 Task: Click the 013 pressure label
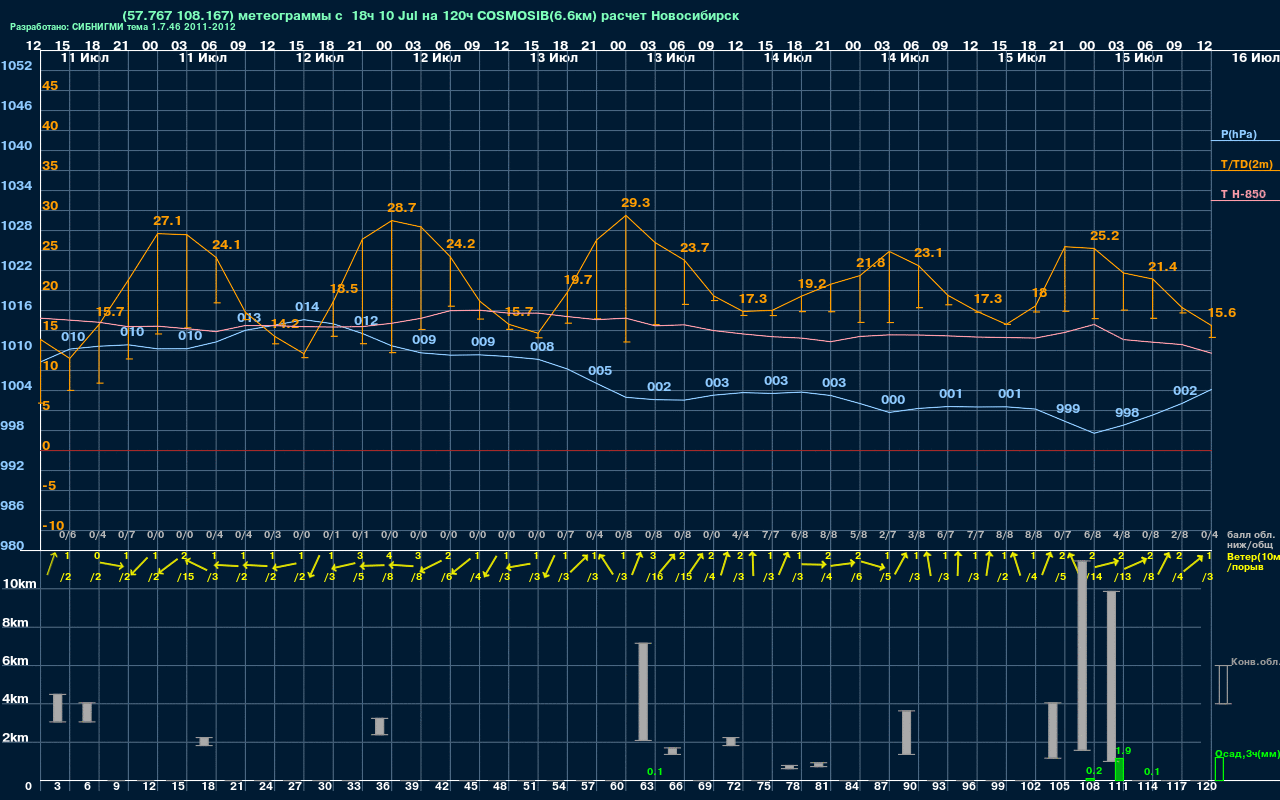(249, 318)
